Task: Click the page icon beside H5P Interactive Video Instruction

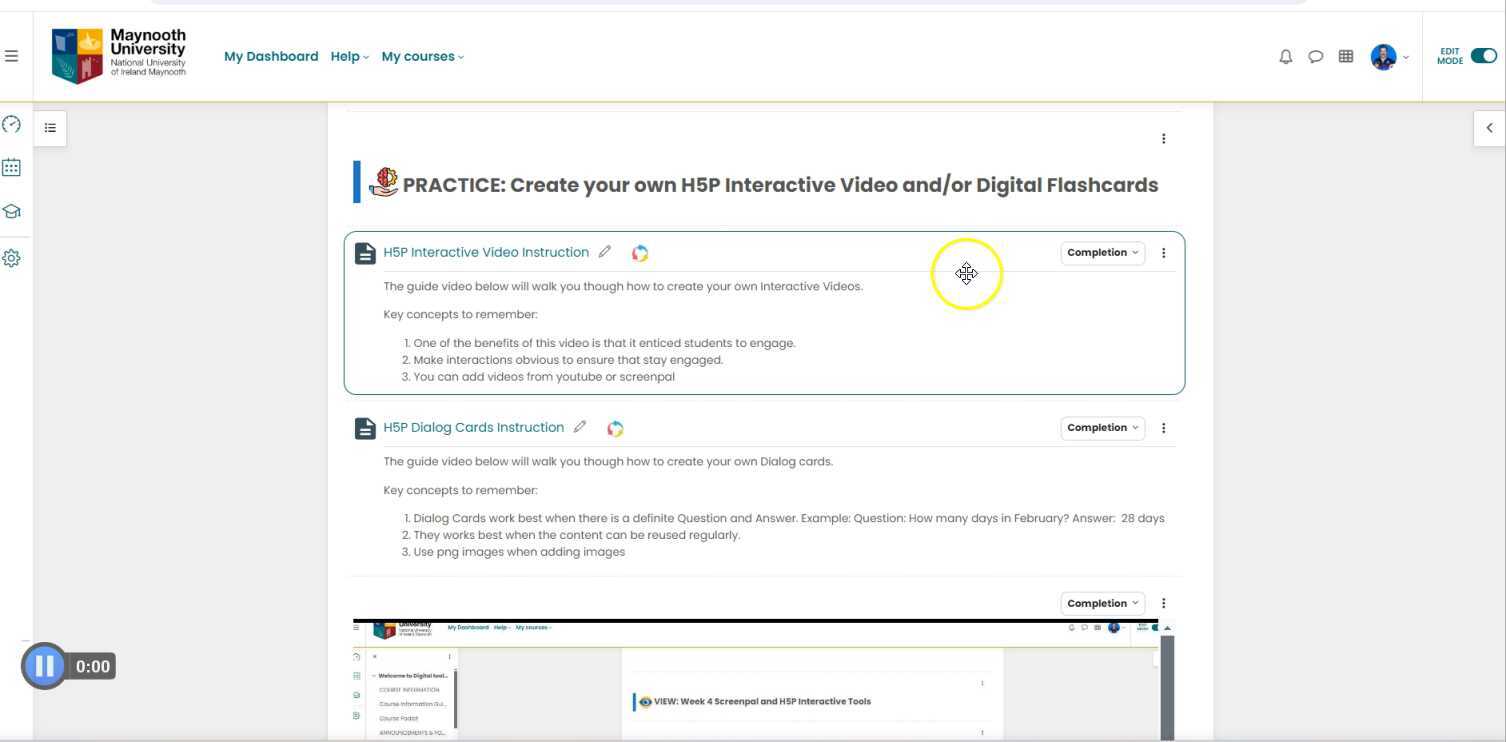Action: (x=366, y=253)
